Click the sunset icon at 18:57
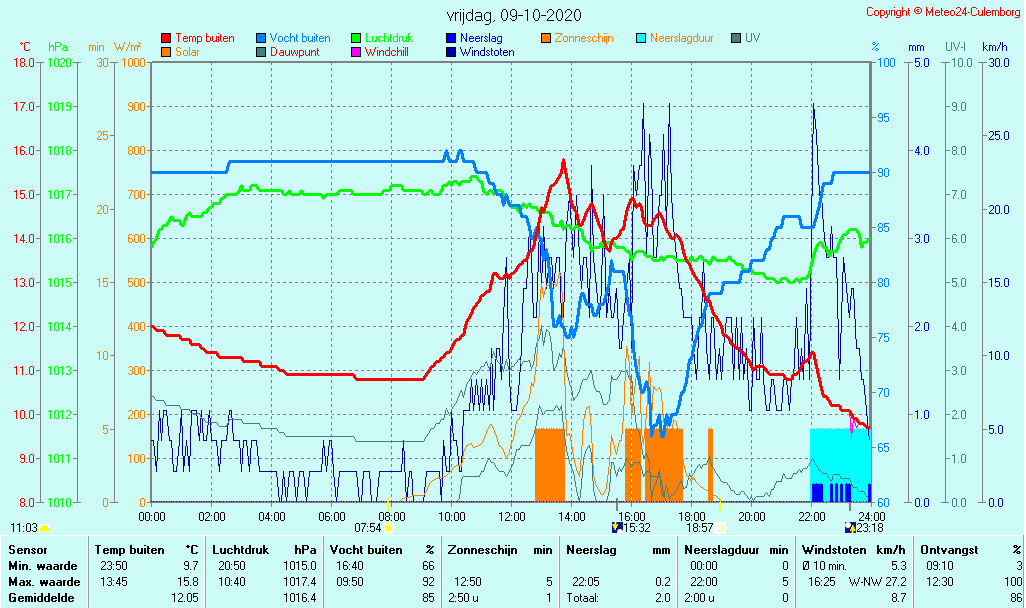 tap(720, 528)
